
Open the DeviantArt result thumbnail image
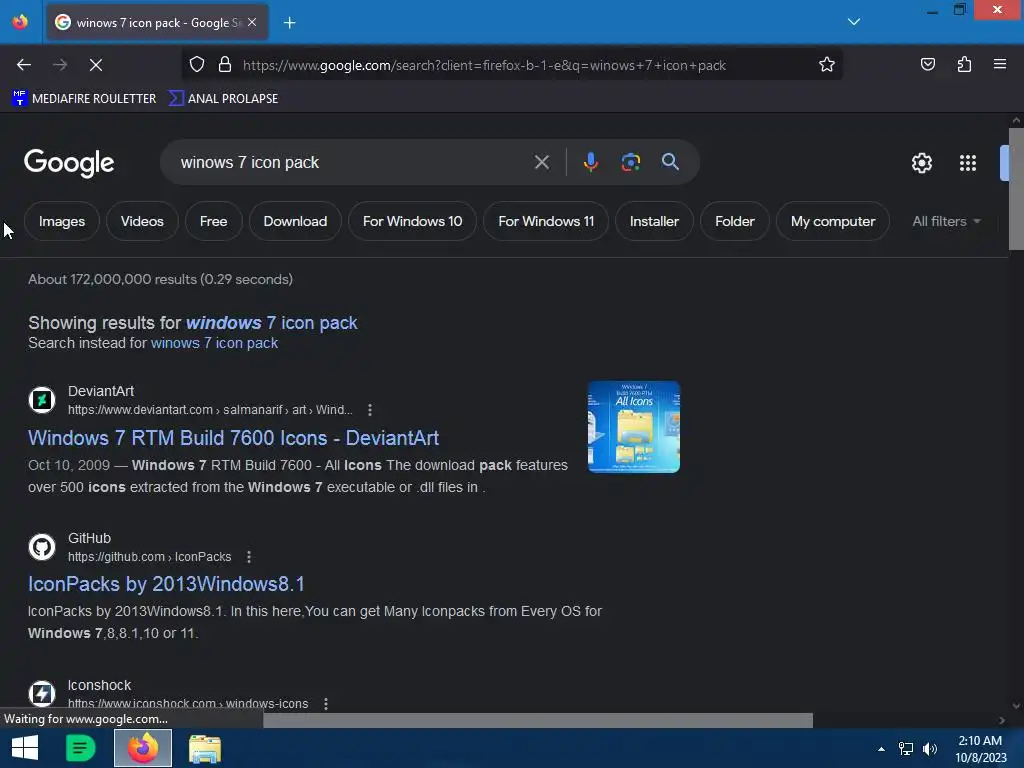[633, 426]
